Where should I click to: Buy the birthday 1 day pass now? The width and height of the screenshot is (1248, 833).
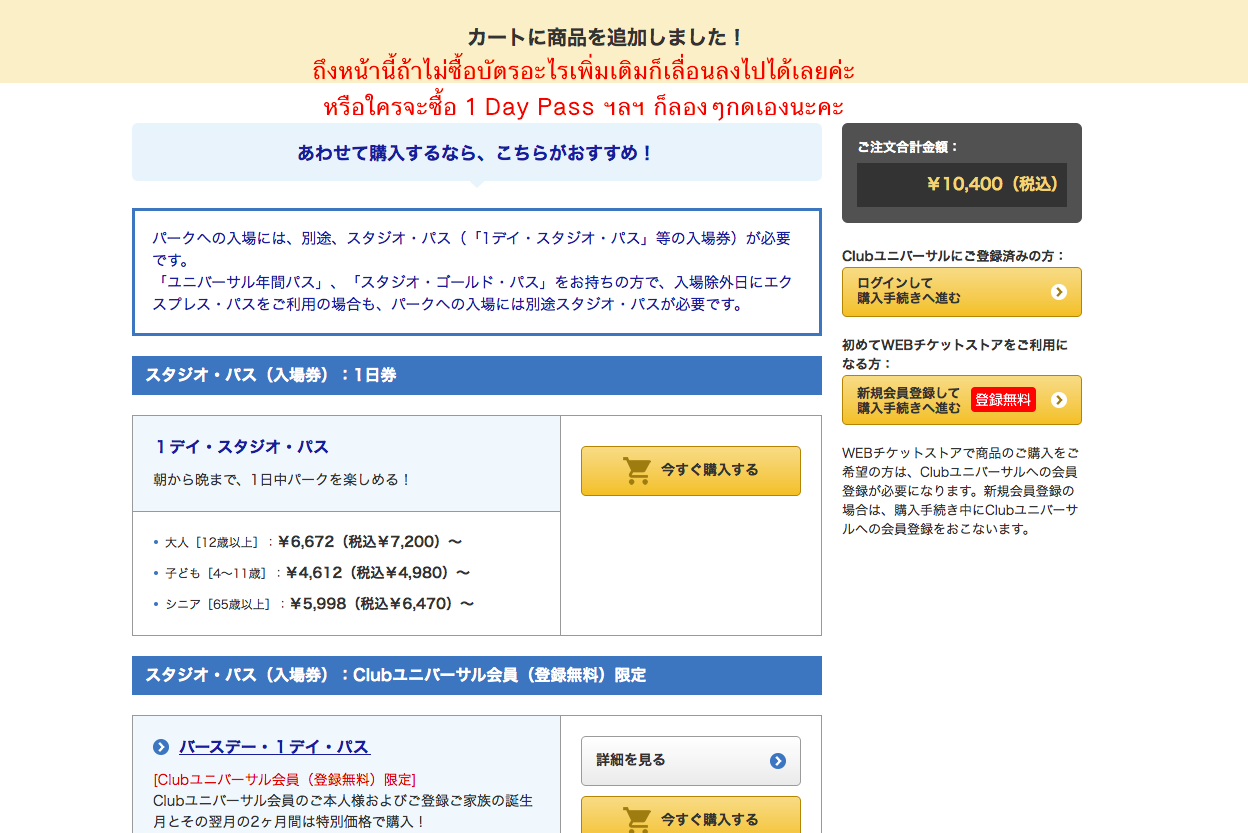[x=691, y=815]
